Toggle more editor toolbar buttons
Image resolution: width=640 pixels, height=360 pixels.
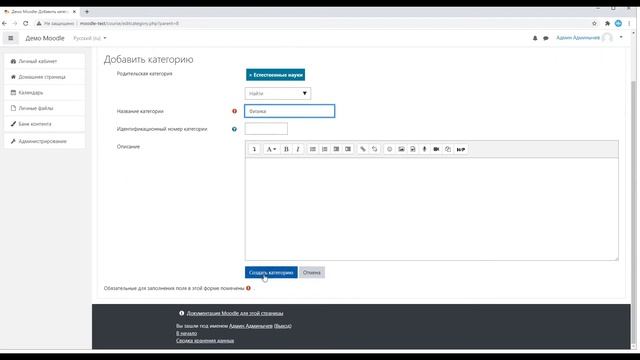[x=254, y=149]
